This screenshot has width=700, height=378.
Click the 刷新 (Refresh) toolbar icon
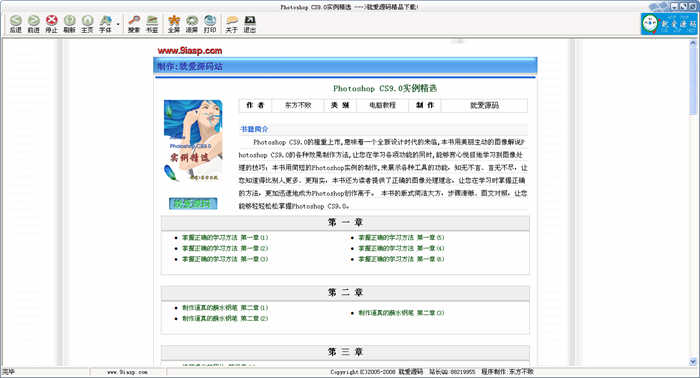click(x=70, y=24)
